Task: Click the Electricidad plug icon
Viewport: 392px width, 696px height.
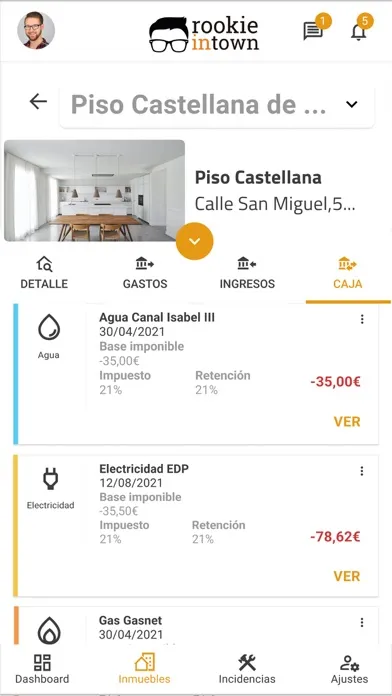Action: [50, 479]
